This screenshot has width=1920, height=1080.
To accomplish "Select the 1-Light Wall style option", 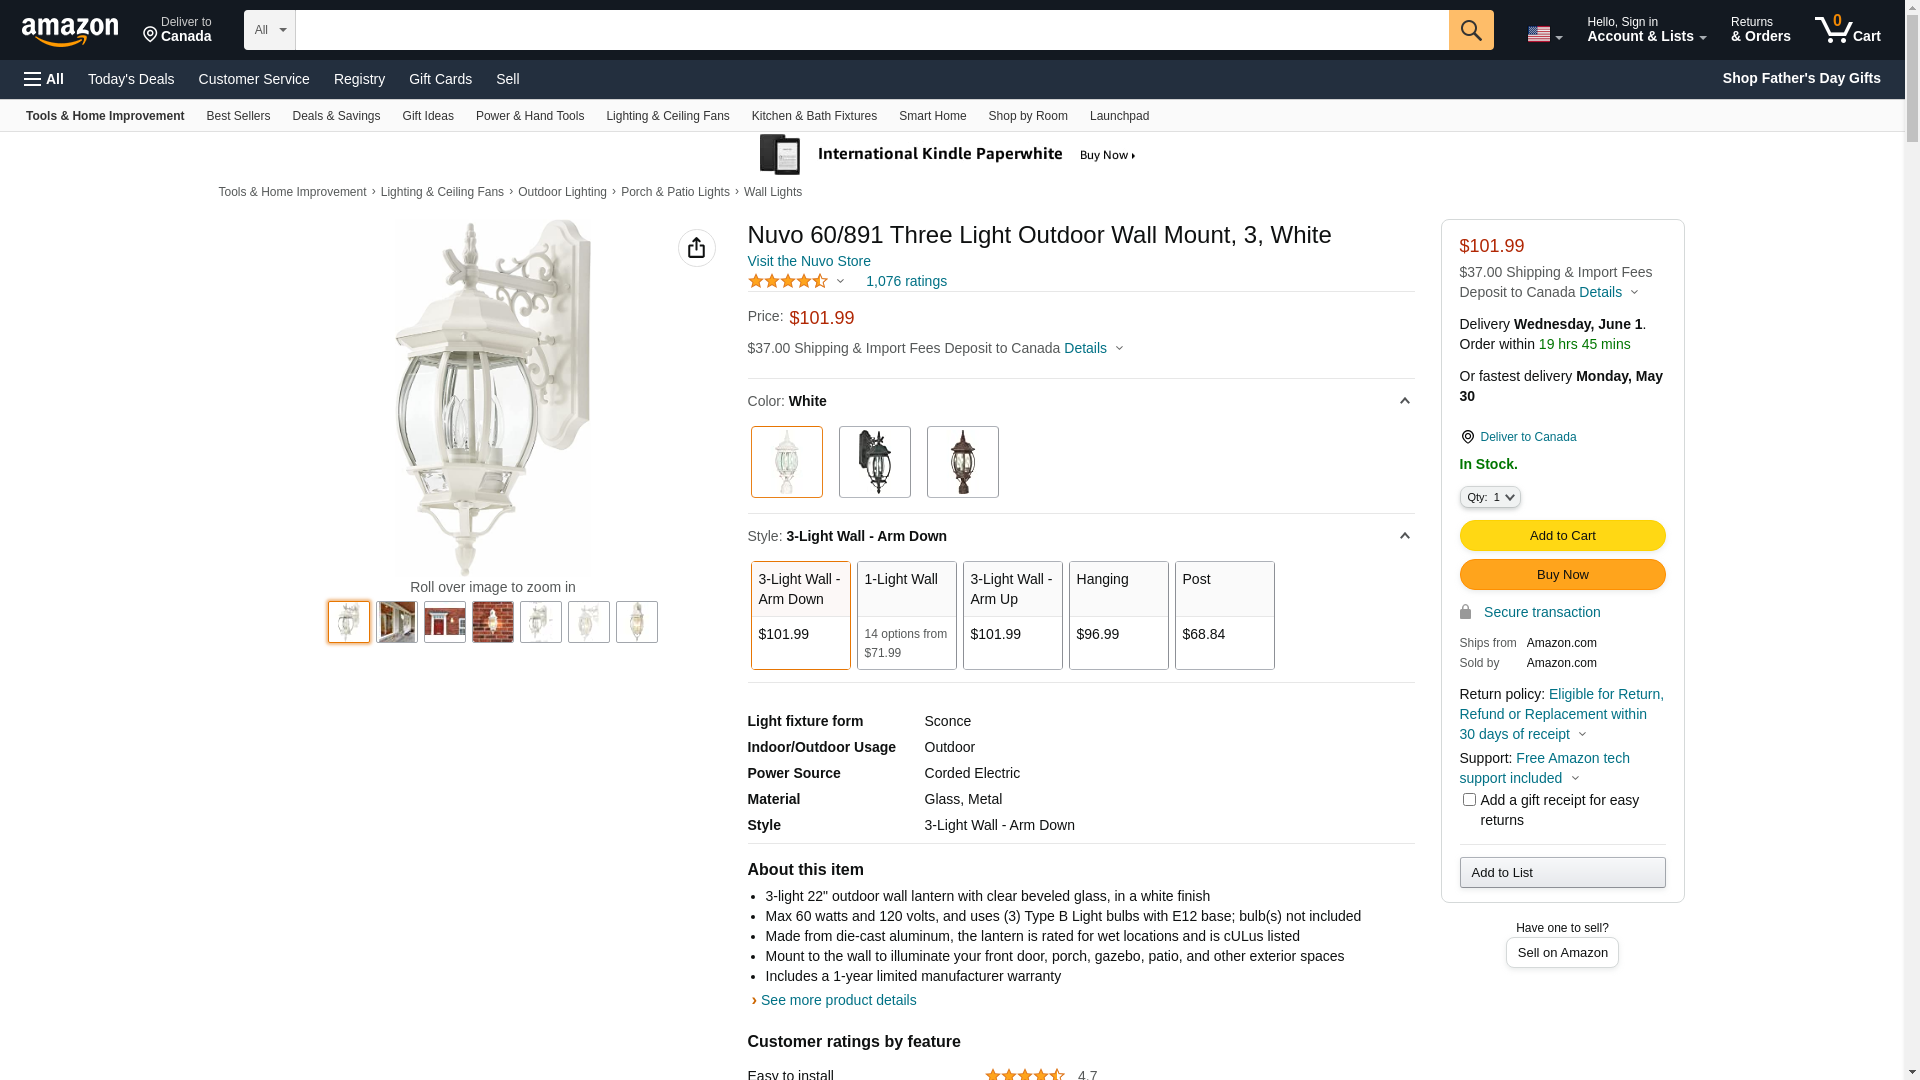I will click(x=906, y=615).
